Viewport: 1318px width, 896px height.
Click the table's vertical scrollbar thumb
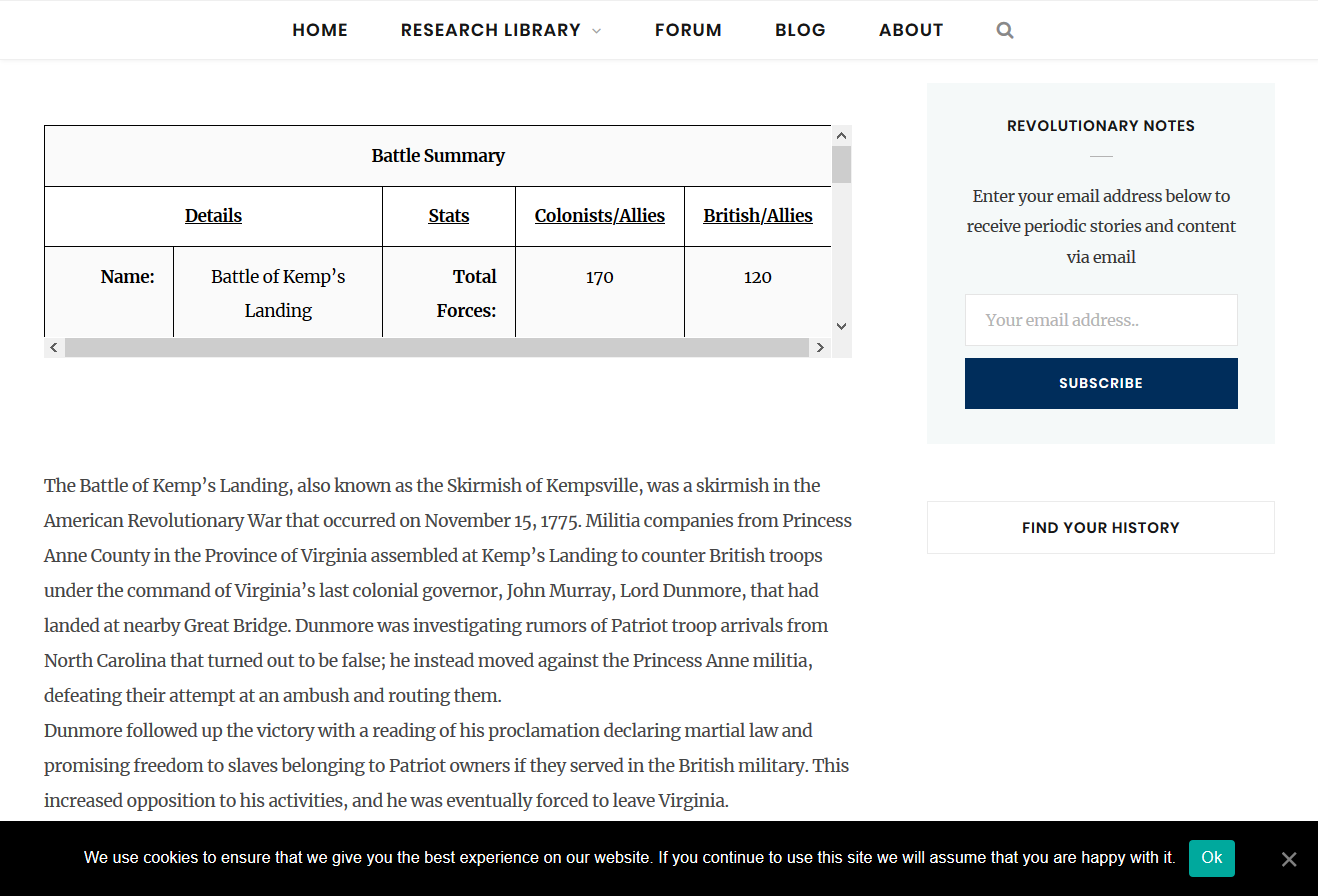(841, 164)
